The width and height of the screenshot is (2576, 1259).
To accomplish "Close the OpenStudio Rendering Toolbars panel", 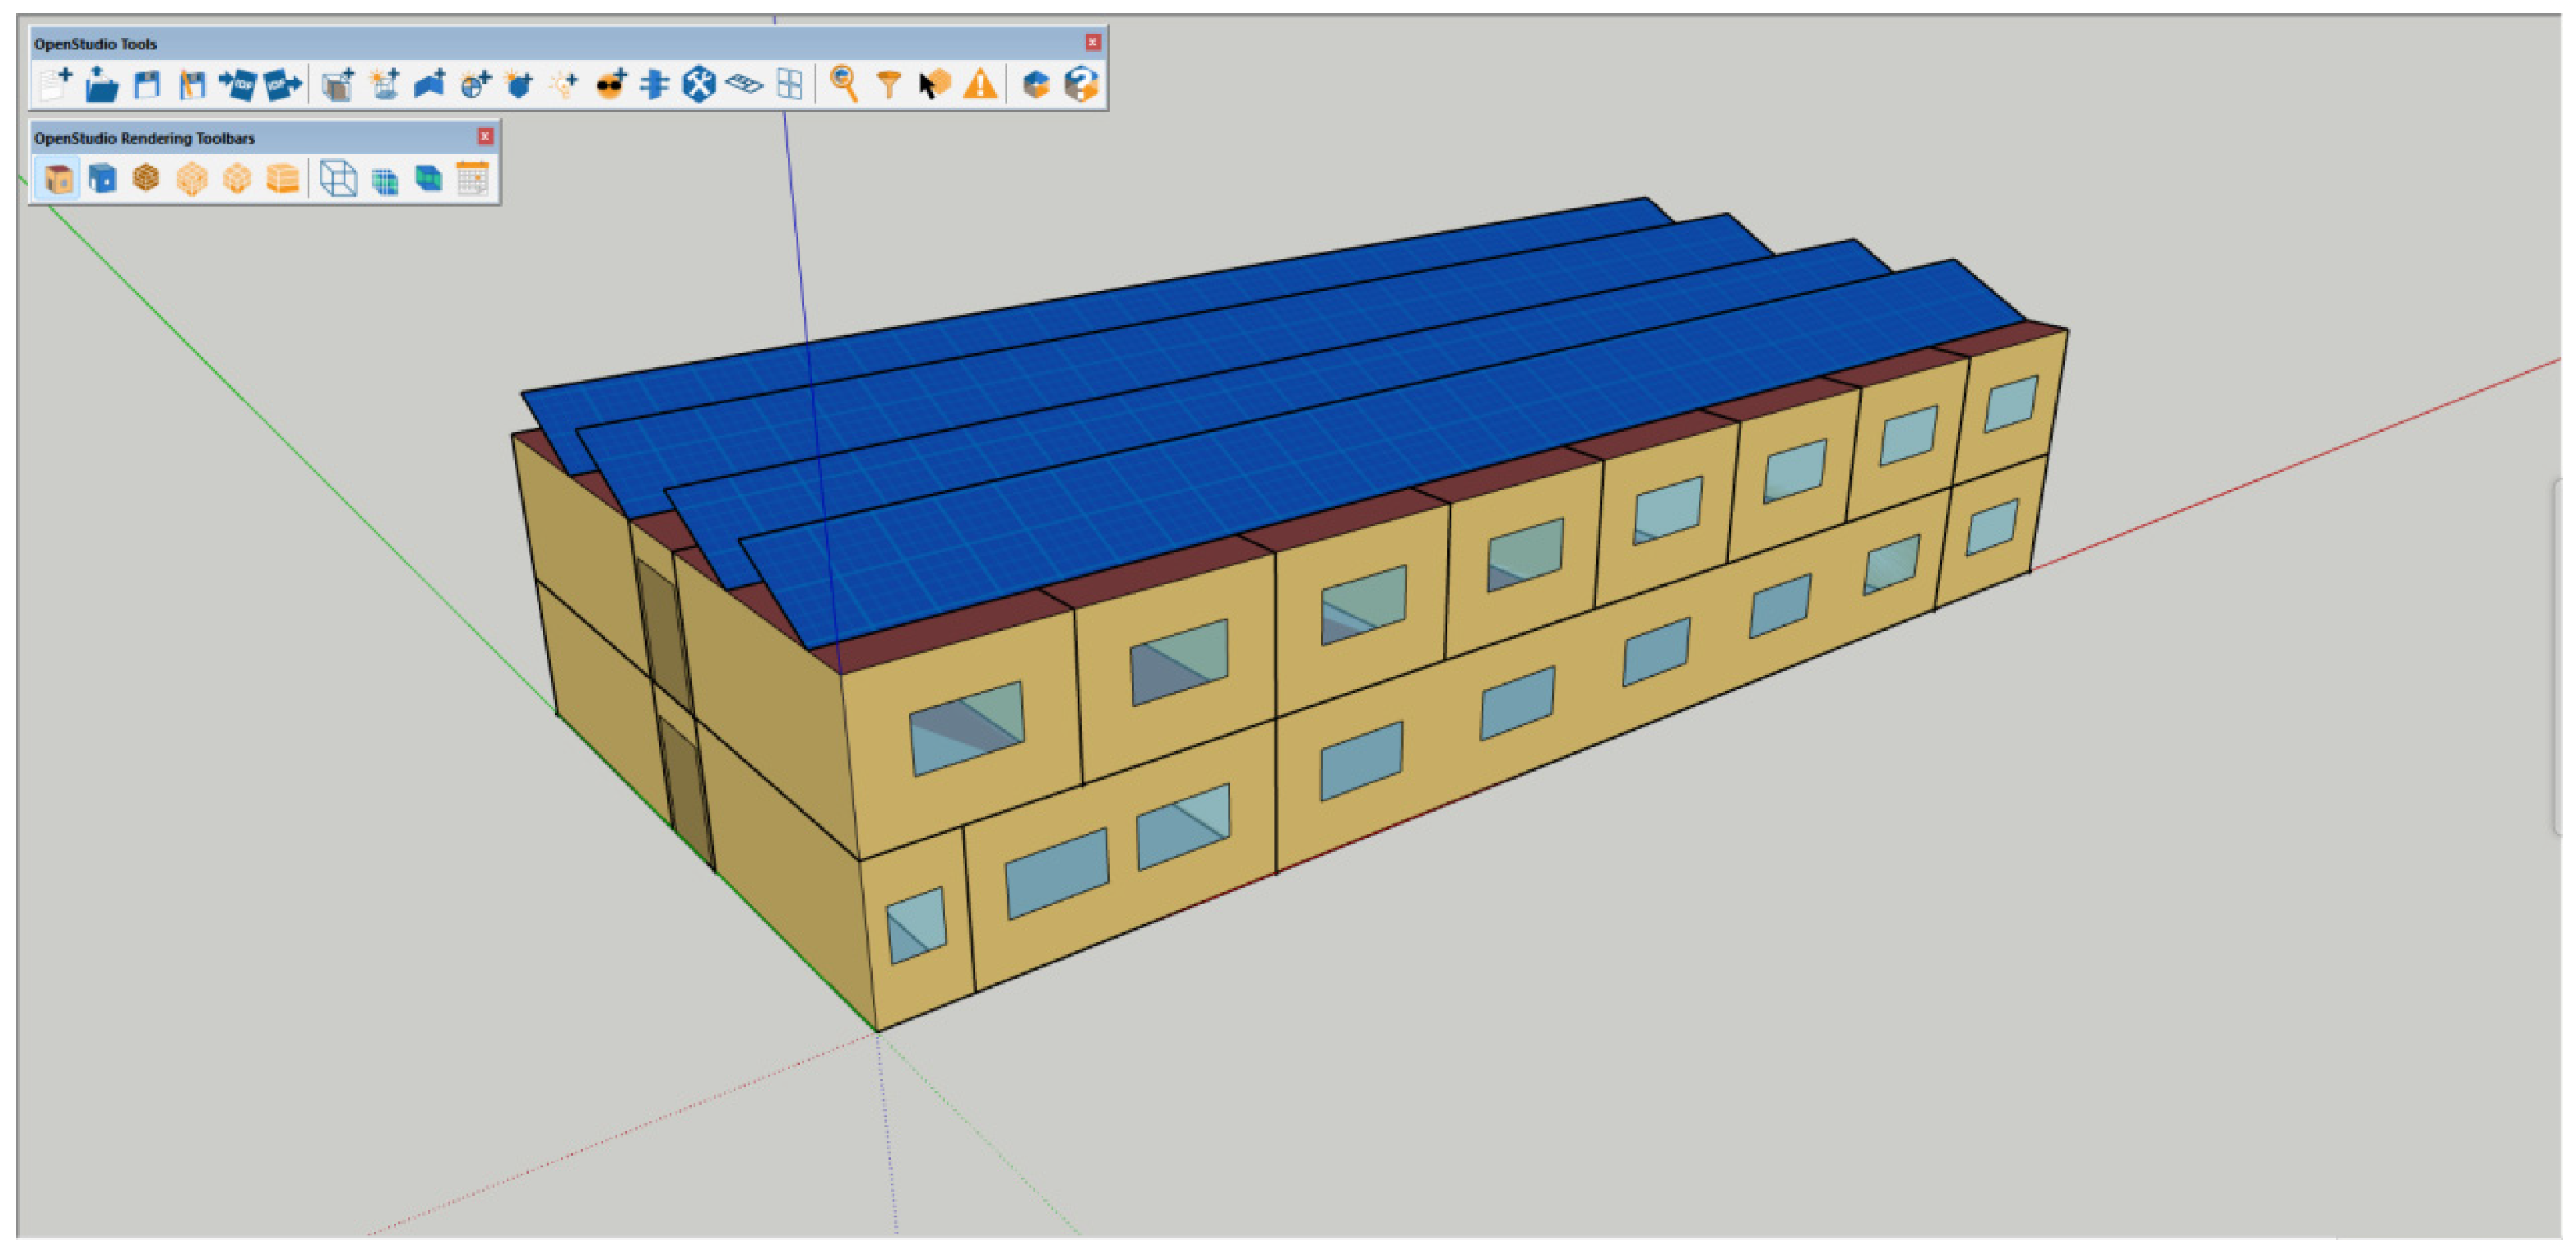I will click(x=485, y=136).
